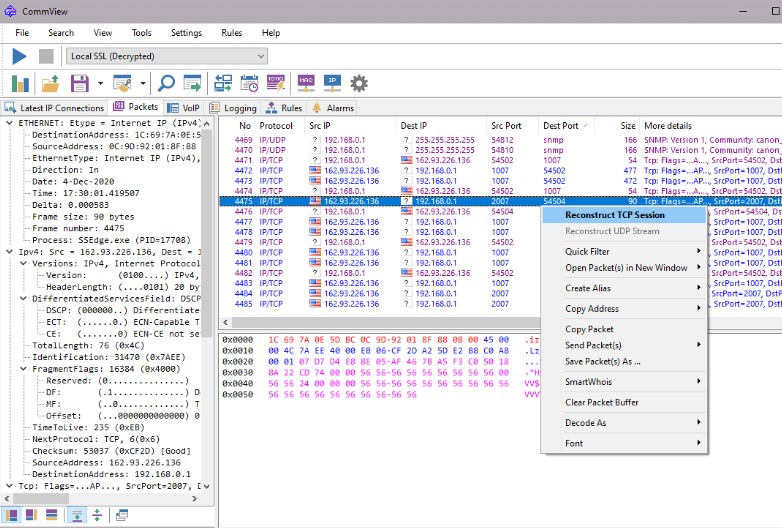Toggle the auto-scroll packet list button

[x=76, y=515]
